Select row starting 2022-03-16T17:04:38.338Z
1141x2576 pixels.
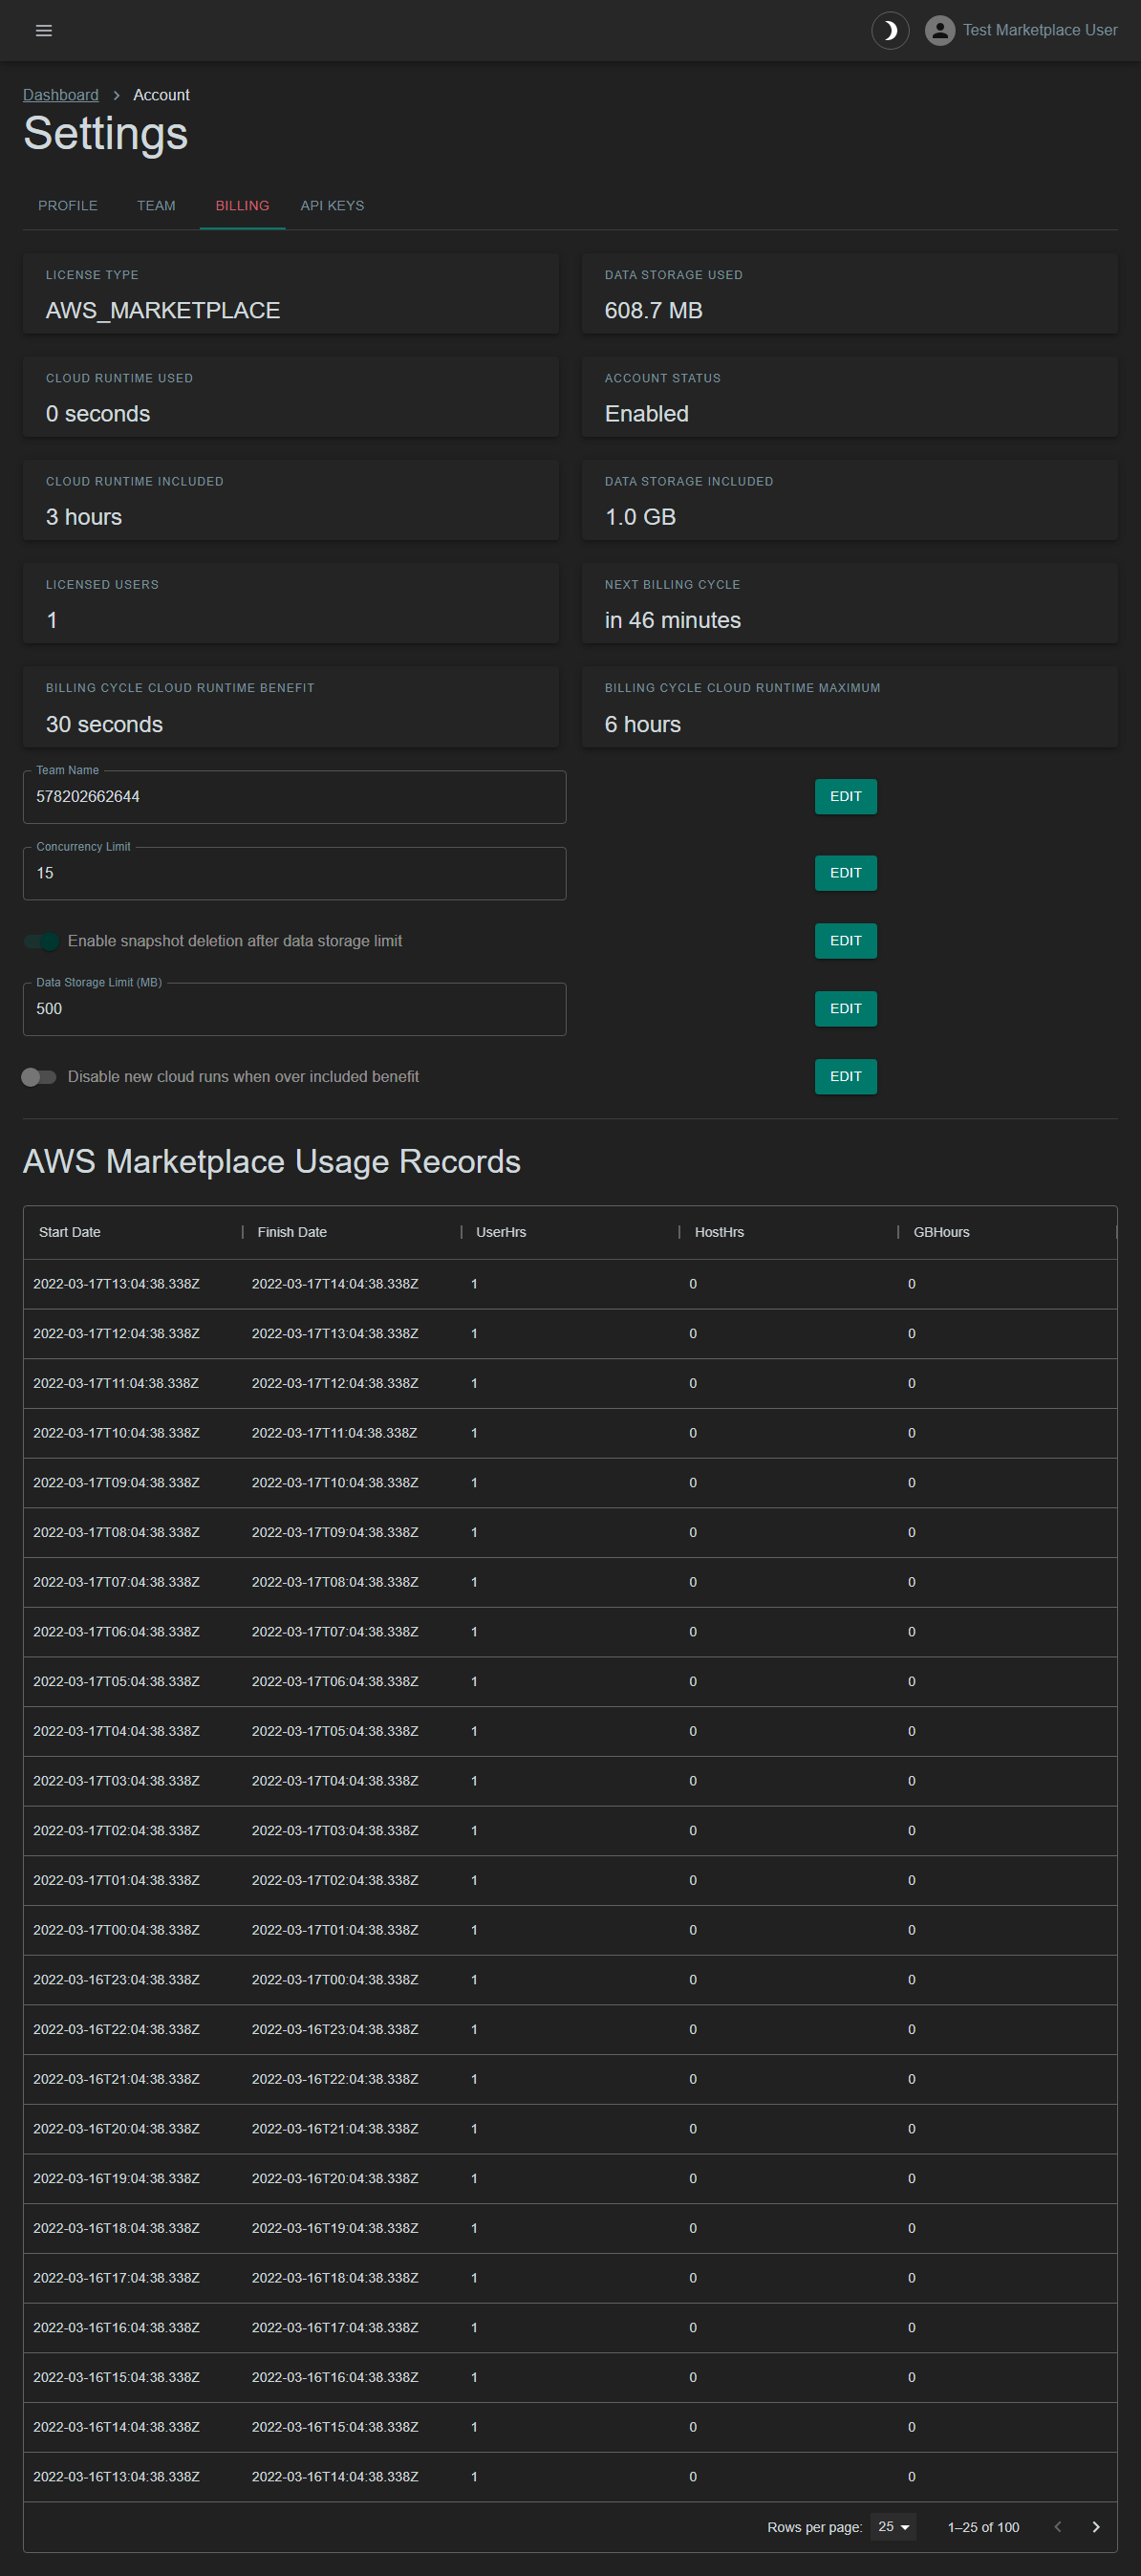570,2278
